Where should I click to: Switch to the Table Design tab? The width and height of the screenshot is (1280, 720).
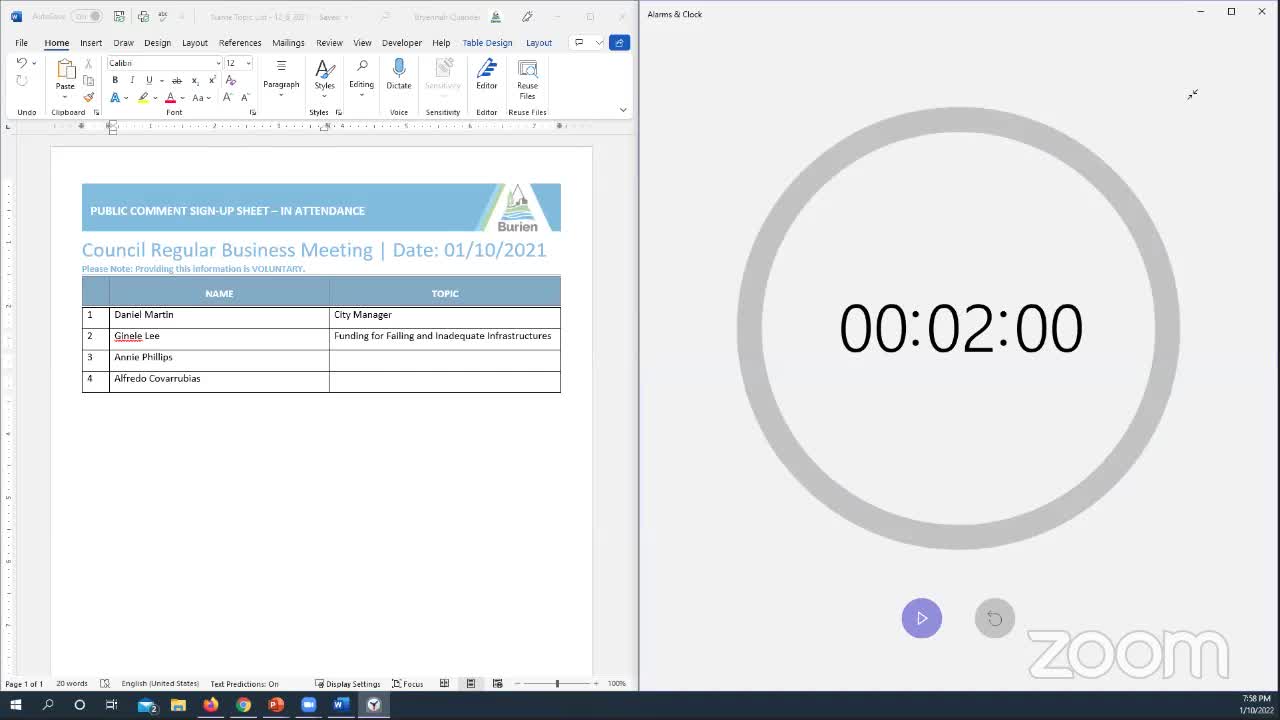tap(487, 43)
